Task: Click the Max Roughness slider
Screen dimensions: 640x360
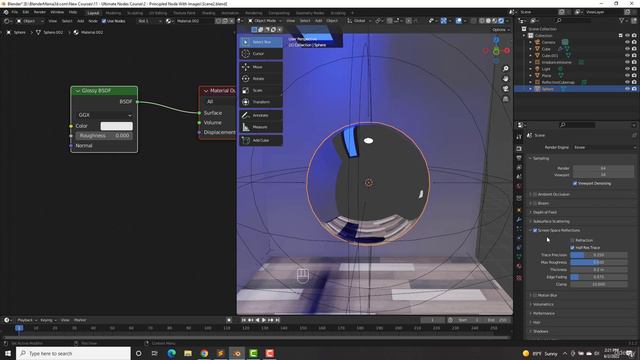Action: (598, 262)
